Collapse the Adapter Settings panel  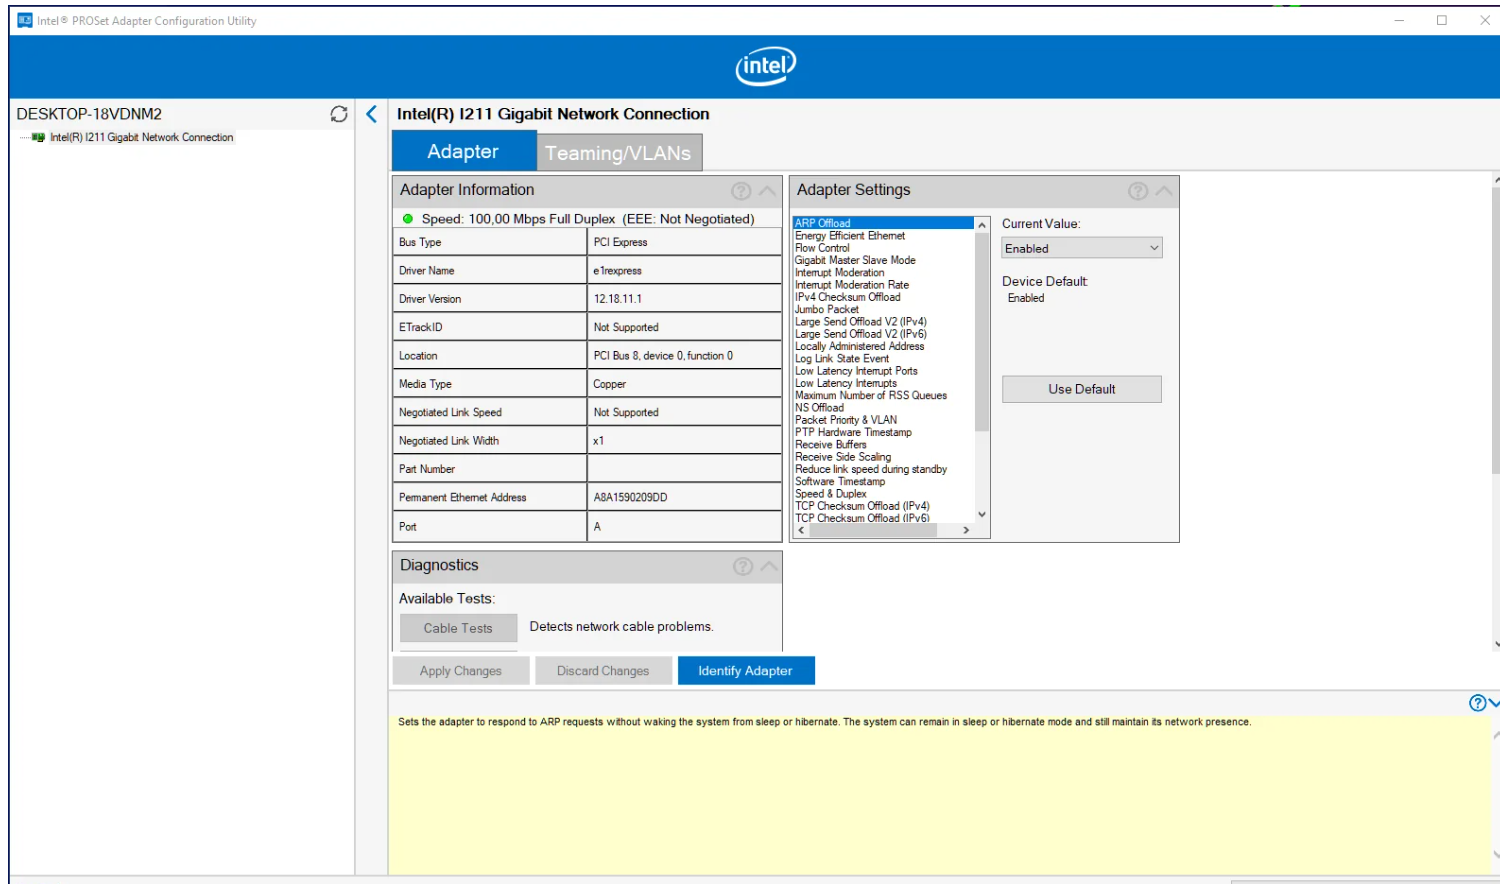[x=1164, y=191]
